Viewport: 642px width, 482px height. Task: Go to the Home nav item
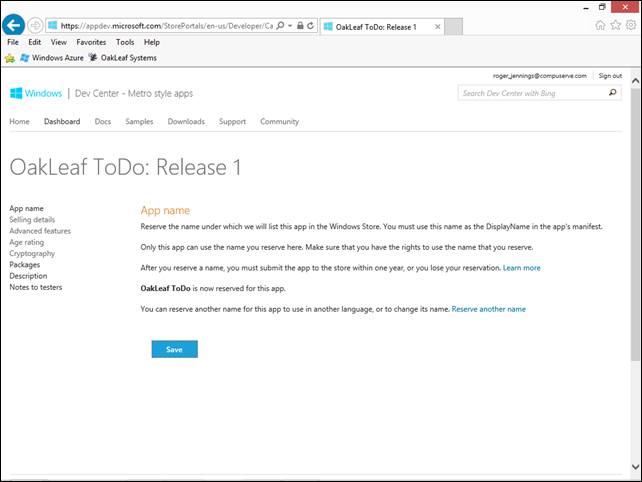pos(19,122)
